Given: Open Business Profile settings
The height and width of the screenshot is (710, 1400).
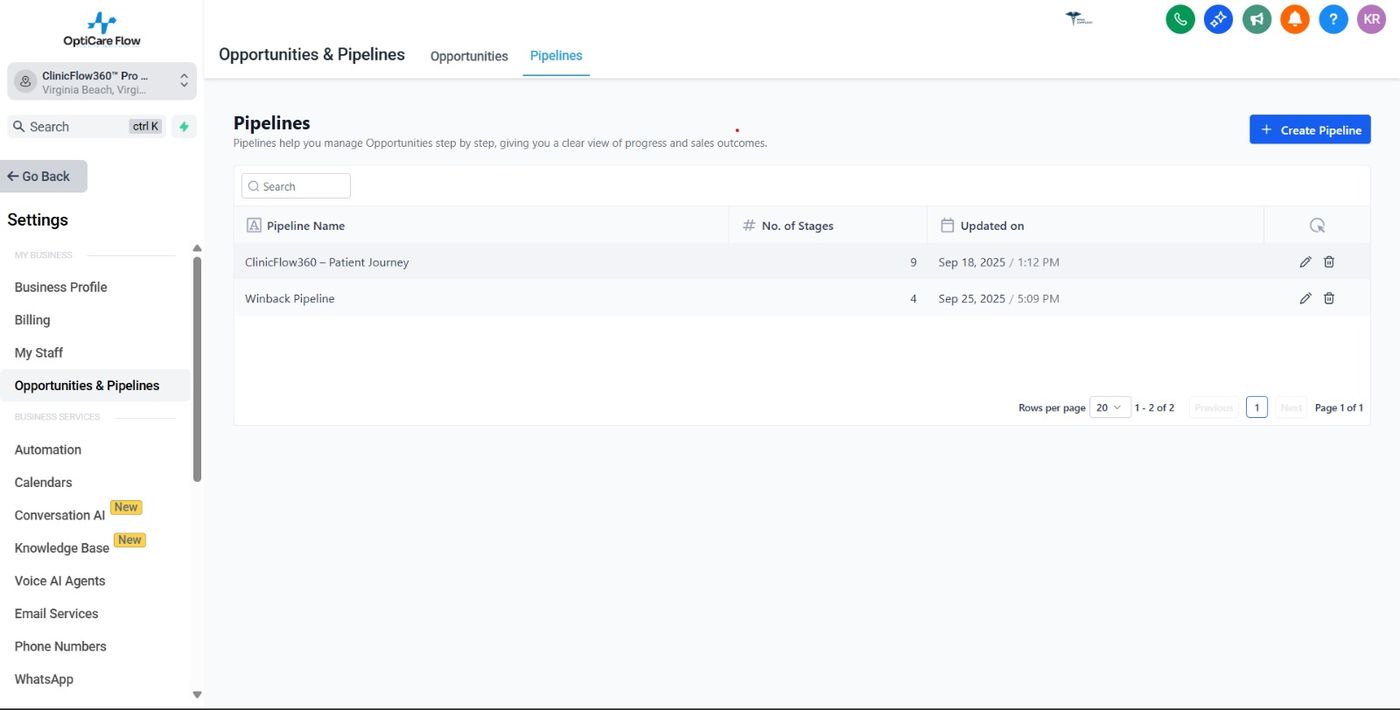Looking at the screenshot, I should 61,287.
